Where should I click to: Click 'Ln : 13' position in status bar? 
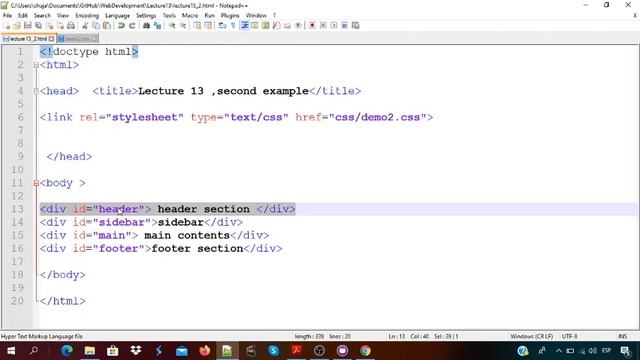pyautogui.click(x=396, y=337)
